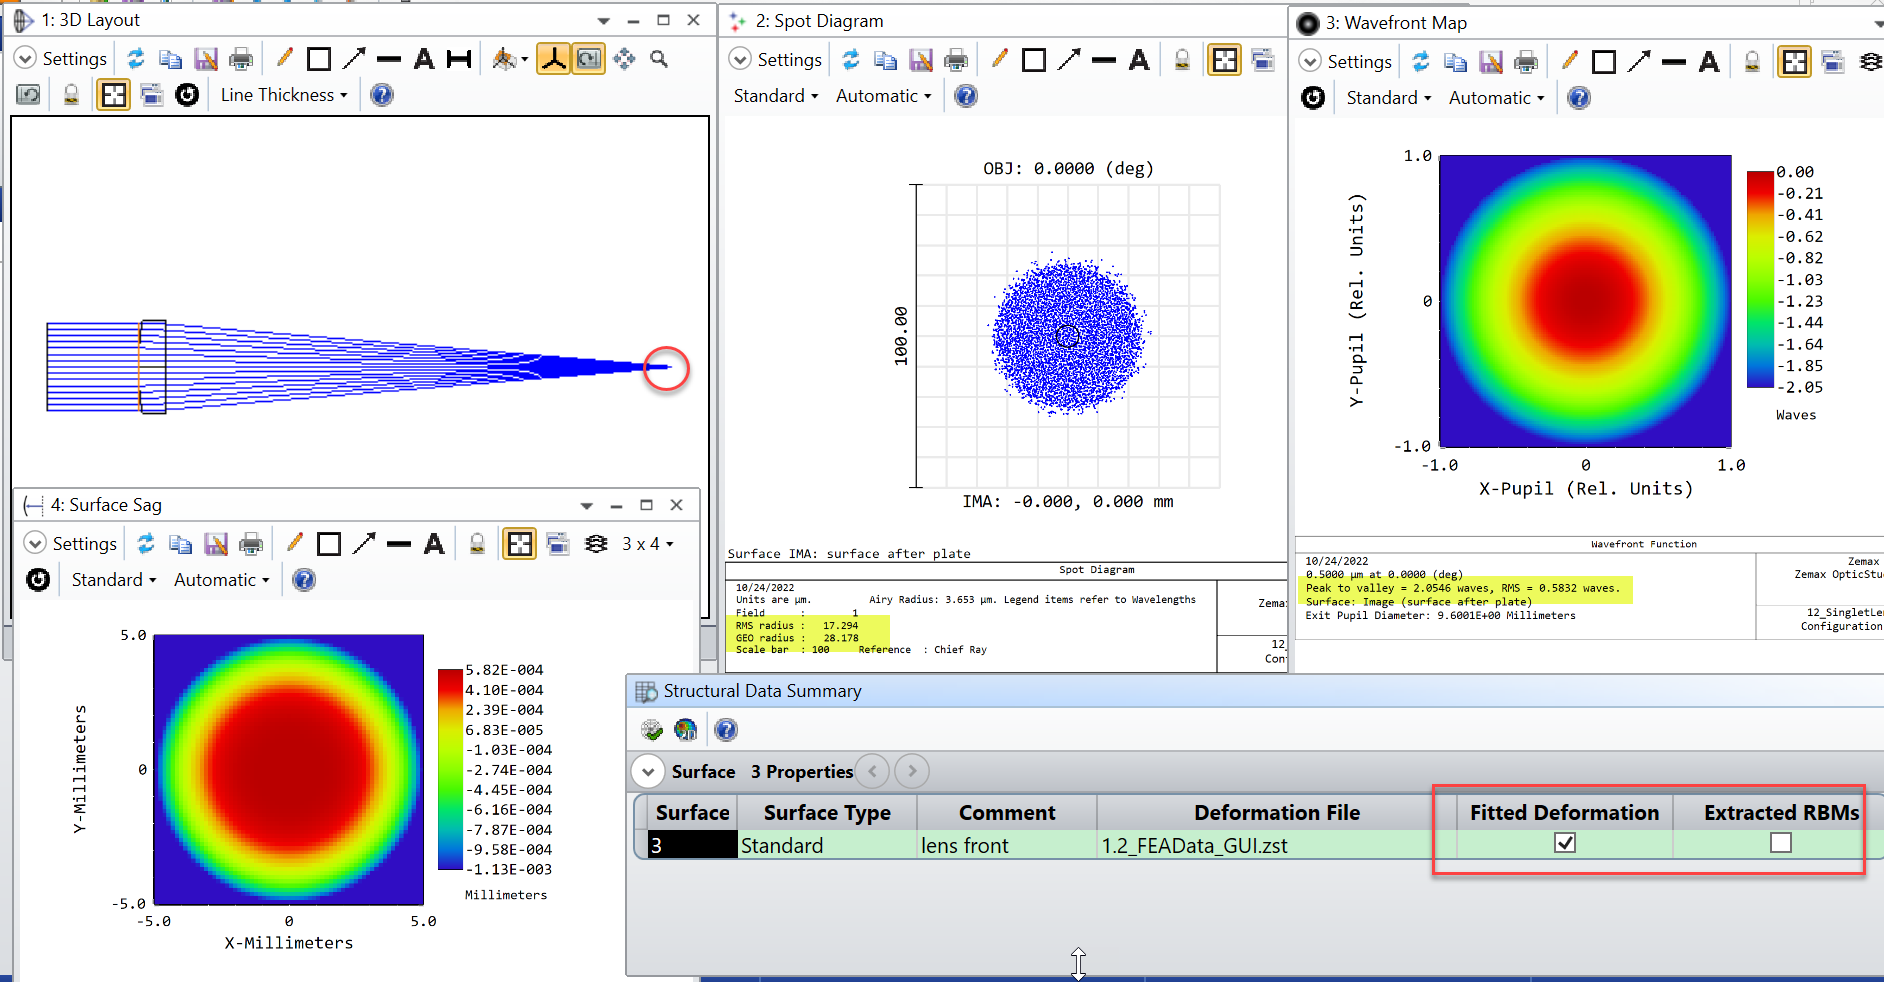Print the 3D Layout window
This screenshot has height=982, width=1884.
coord(241,59)
